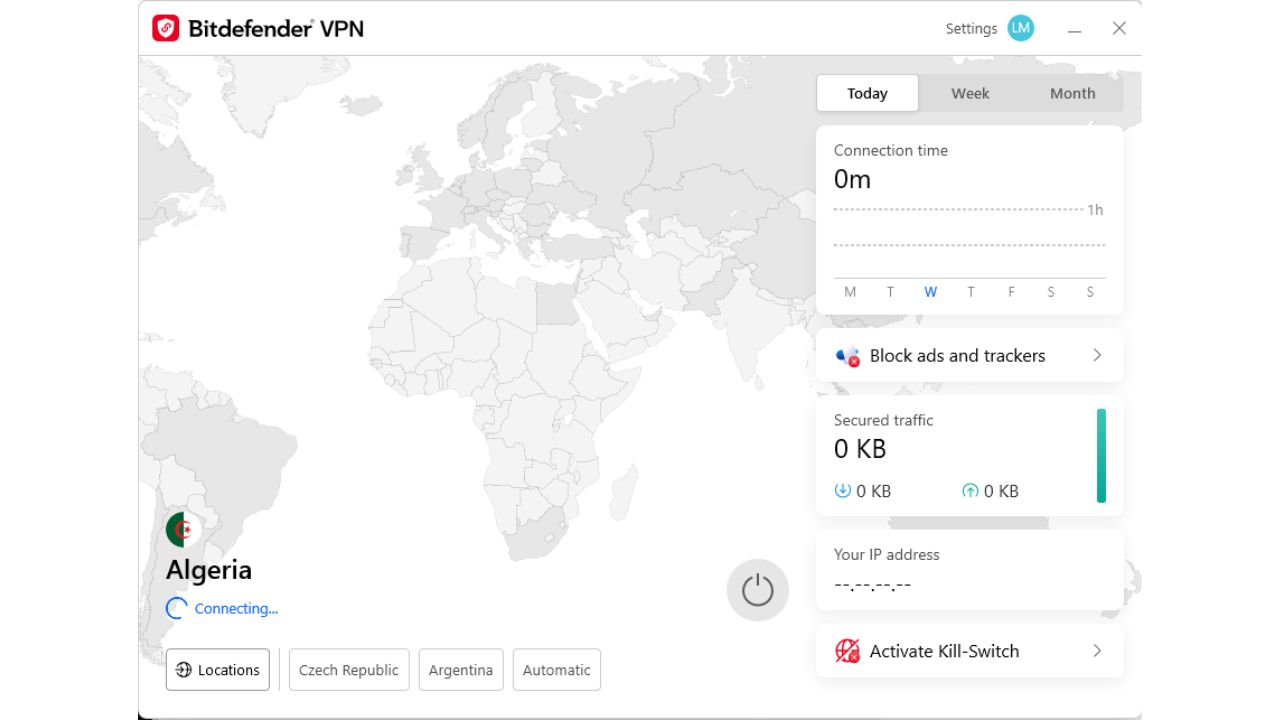
Task: Click the power button to cancel connection
Action: [x=757, y=590]
